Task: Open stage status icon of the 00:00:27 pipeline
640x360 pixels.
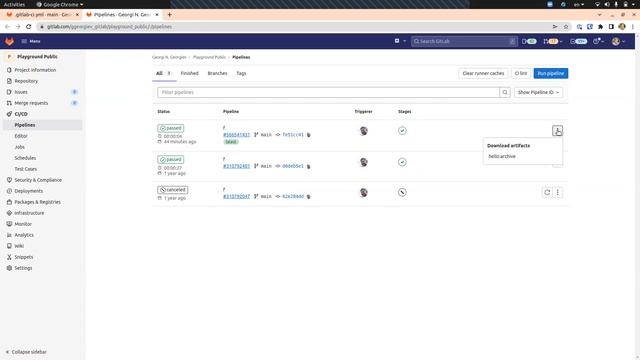Action: [x=402, y=162]
